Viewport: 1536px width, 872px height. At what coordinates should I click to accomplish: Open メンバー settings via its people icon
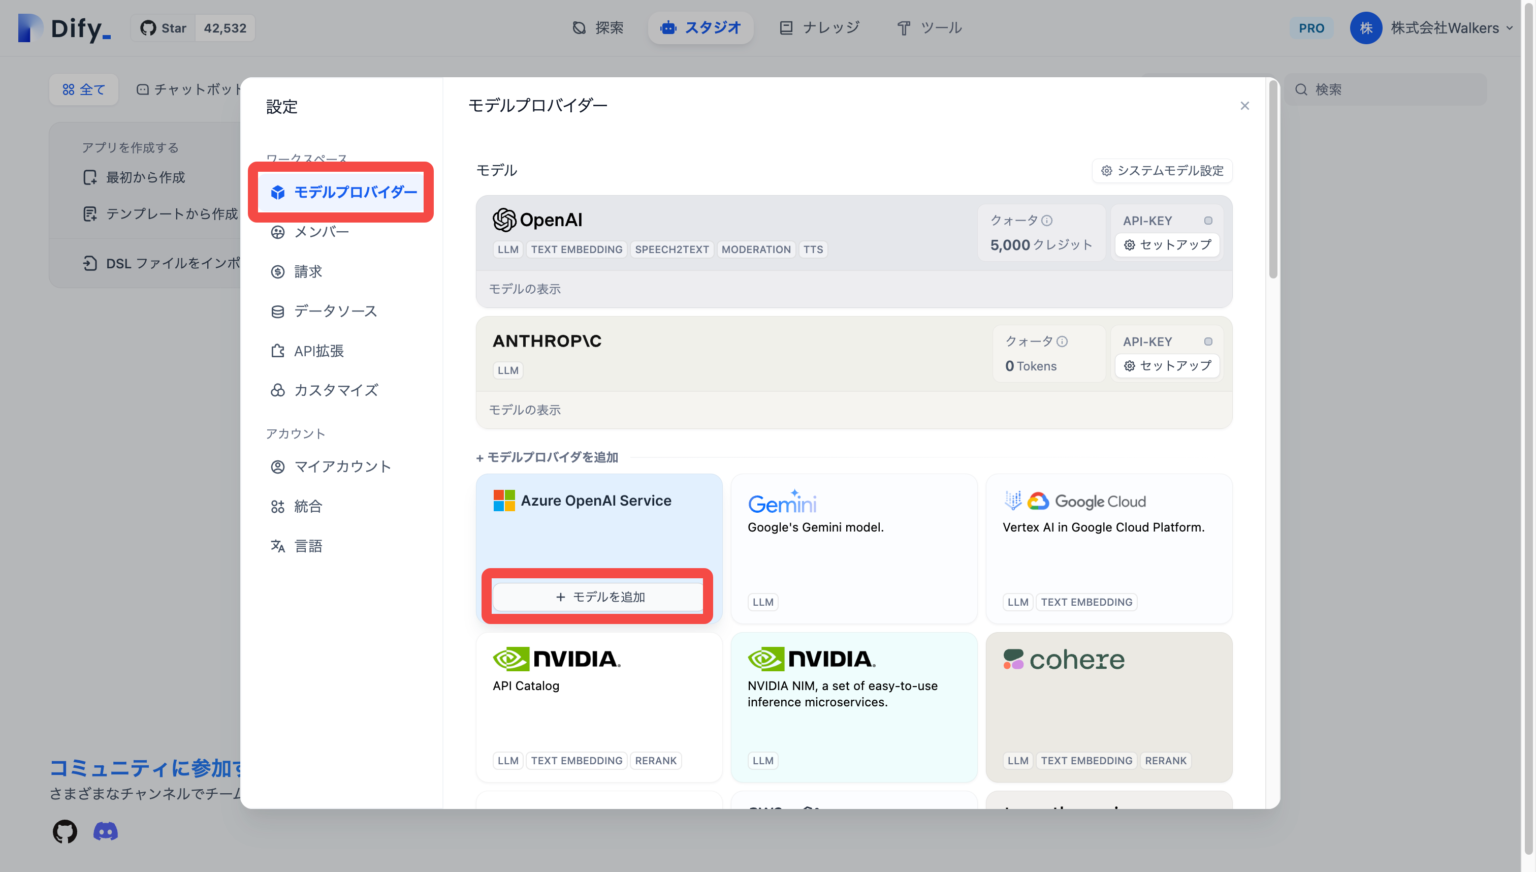coord(277,231)
